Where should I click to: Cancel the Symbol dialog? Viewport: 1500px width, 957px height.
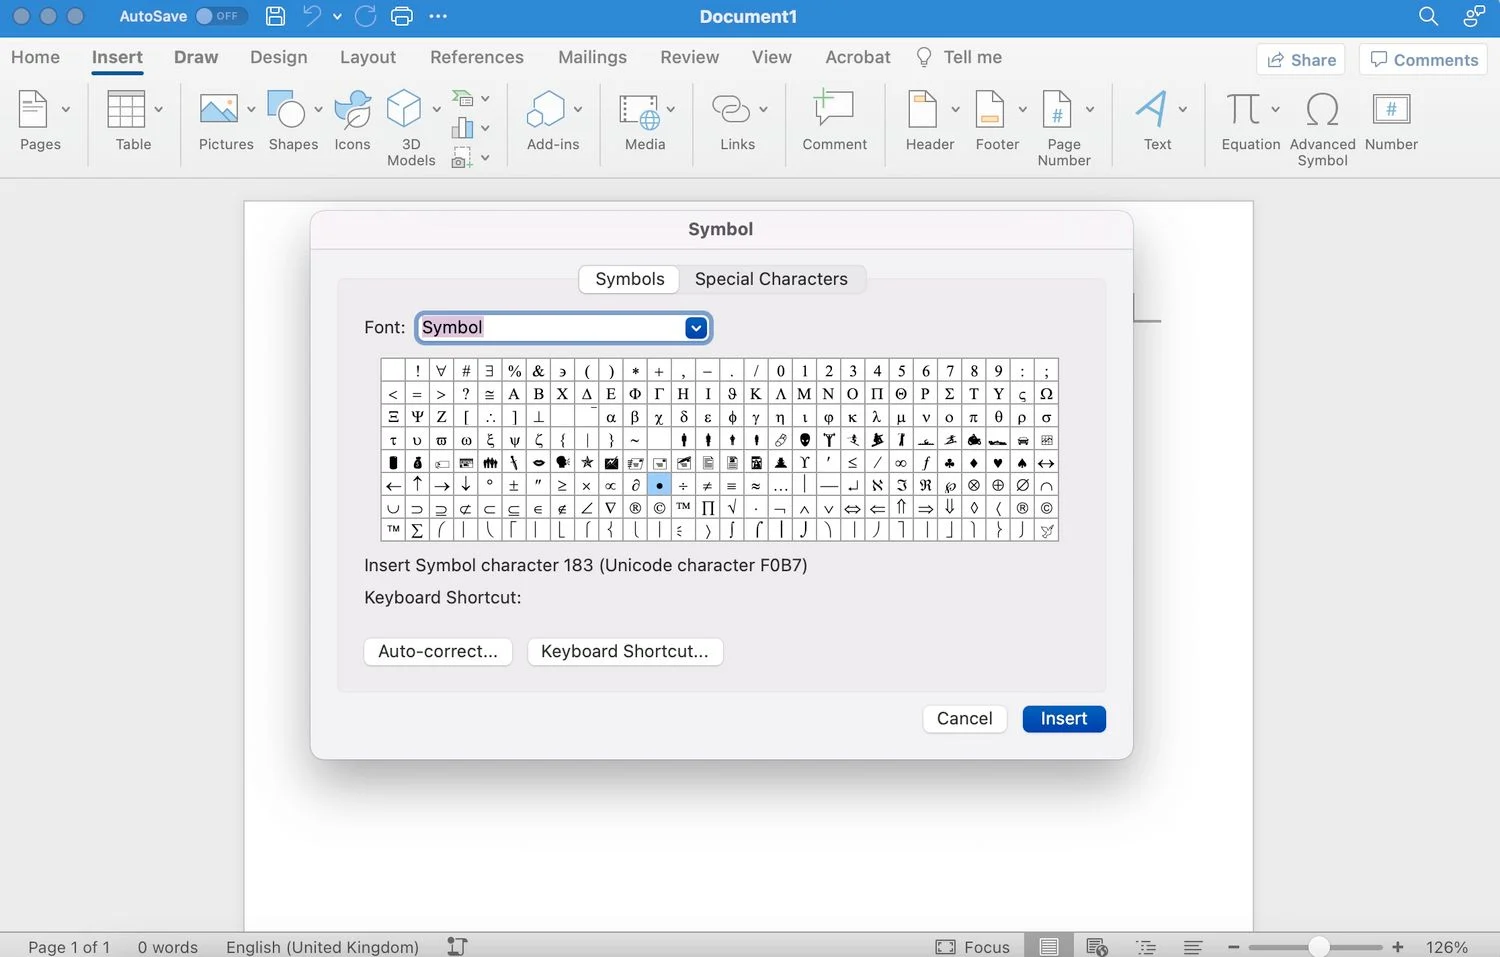[965, 718]
